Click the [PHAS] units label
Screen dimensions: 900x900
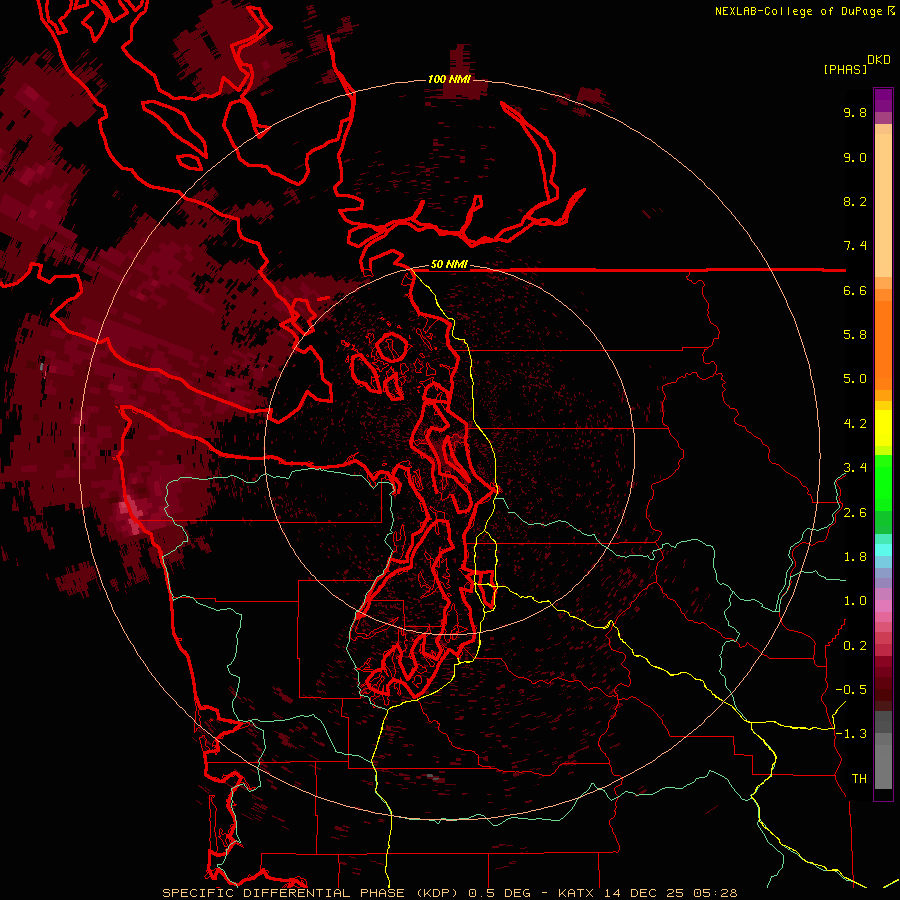tap(845, 69)
